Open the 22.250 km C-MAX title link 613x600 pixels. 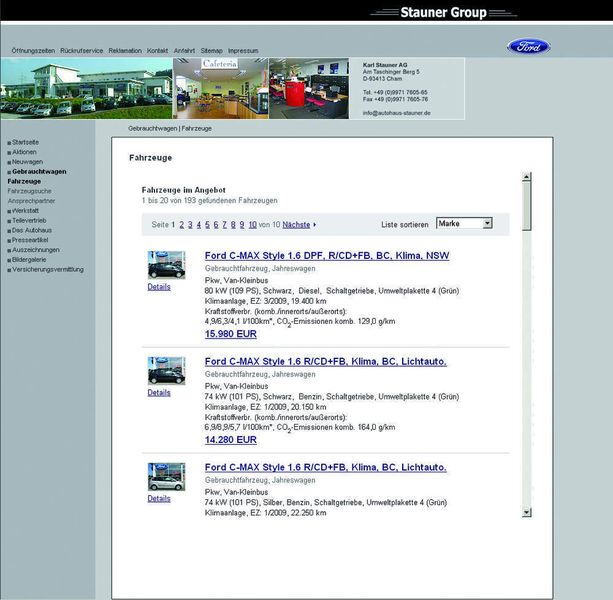(326, 467)
